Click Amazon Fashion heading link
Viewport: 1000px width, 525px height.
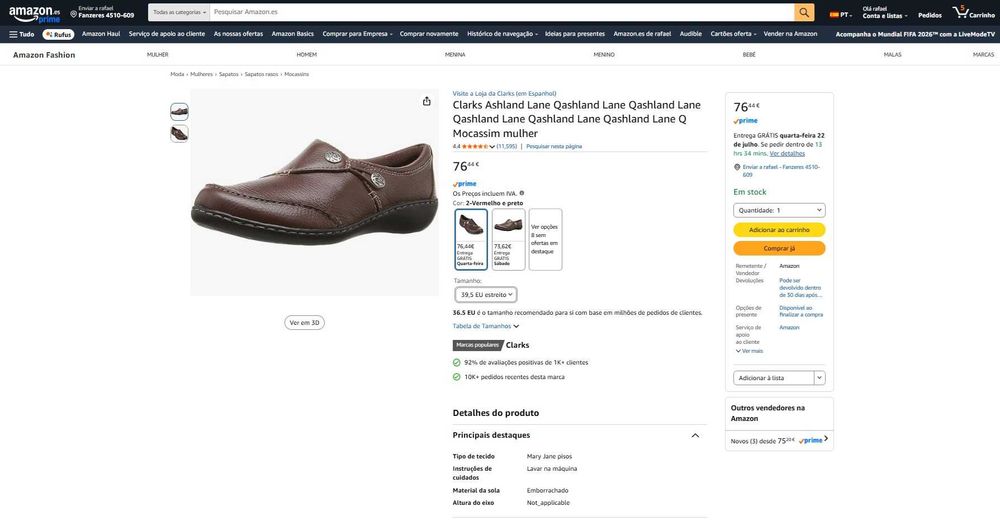pyautogui.click(x=44, y=55)
